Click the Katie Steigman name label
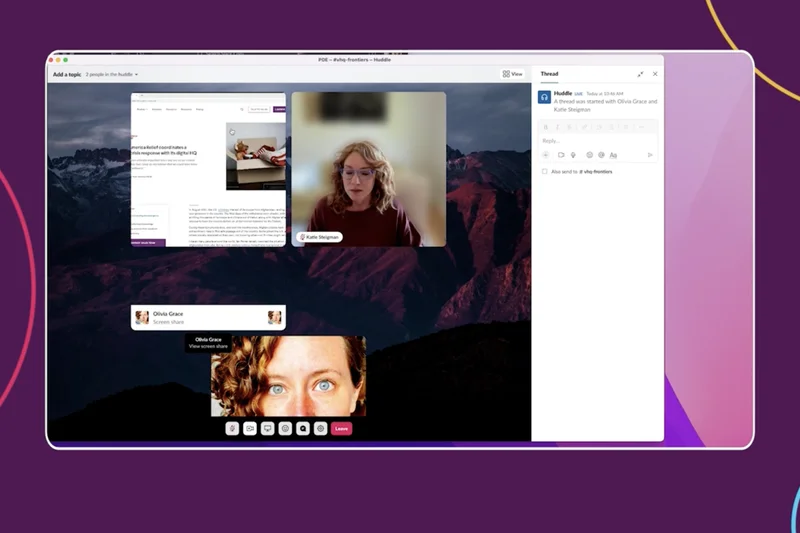Viewport: 800px width, 533px height. tap(319, 237)
